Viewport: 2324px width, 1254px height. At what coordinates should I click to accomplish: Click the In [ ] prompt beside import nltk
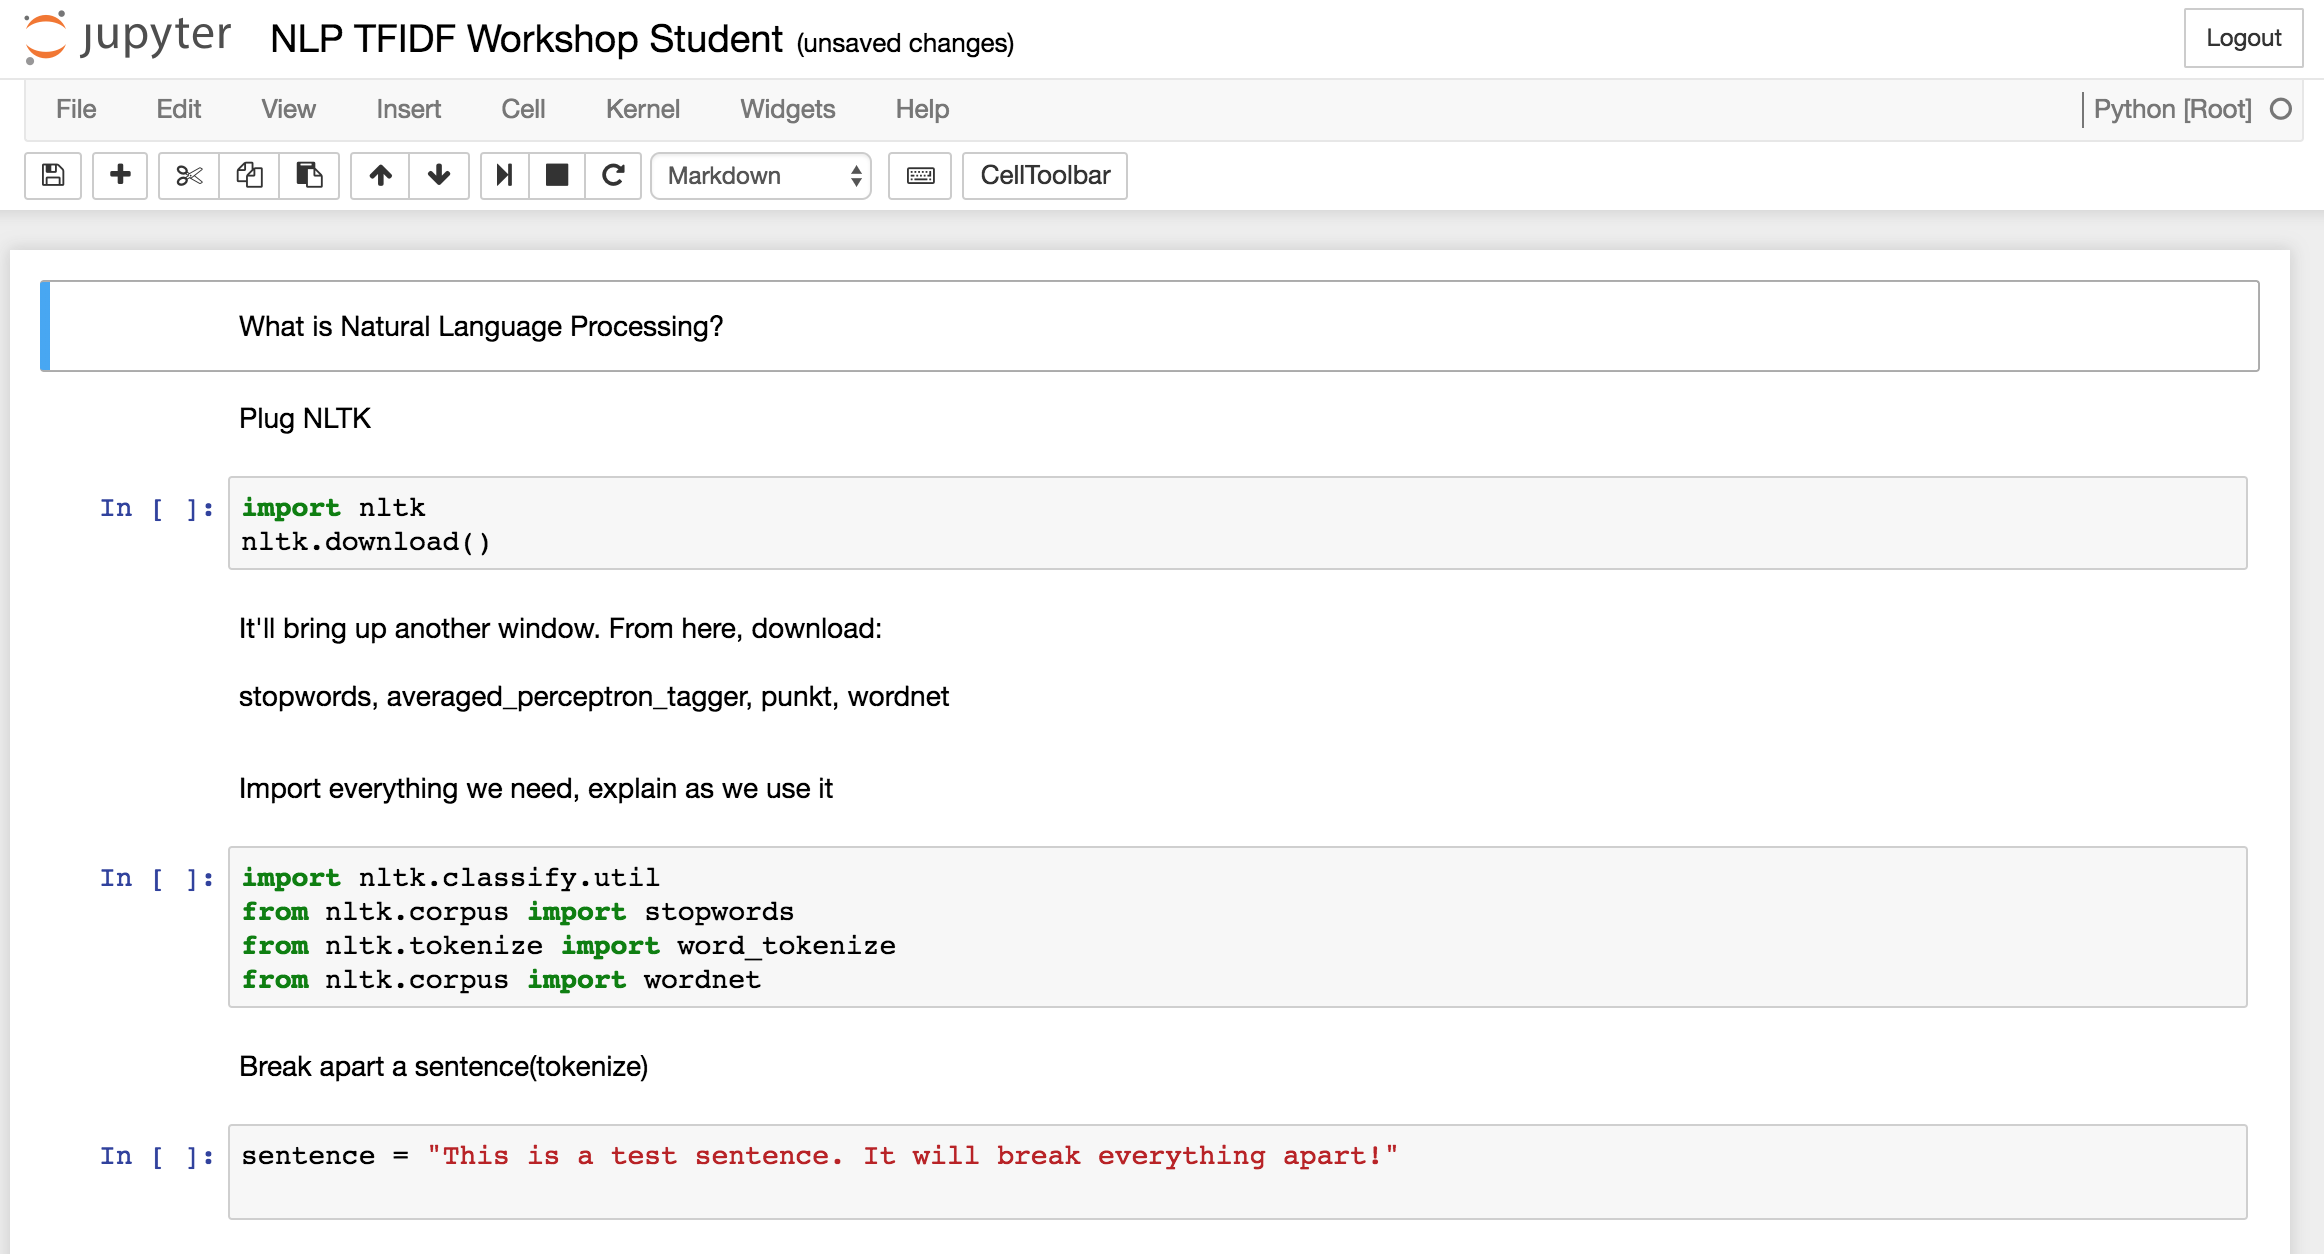point(156,508)
